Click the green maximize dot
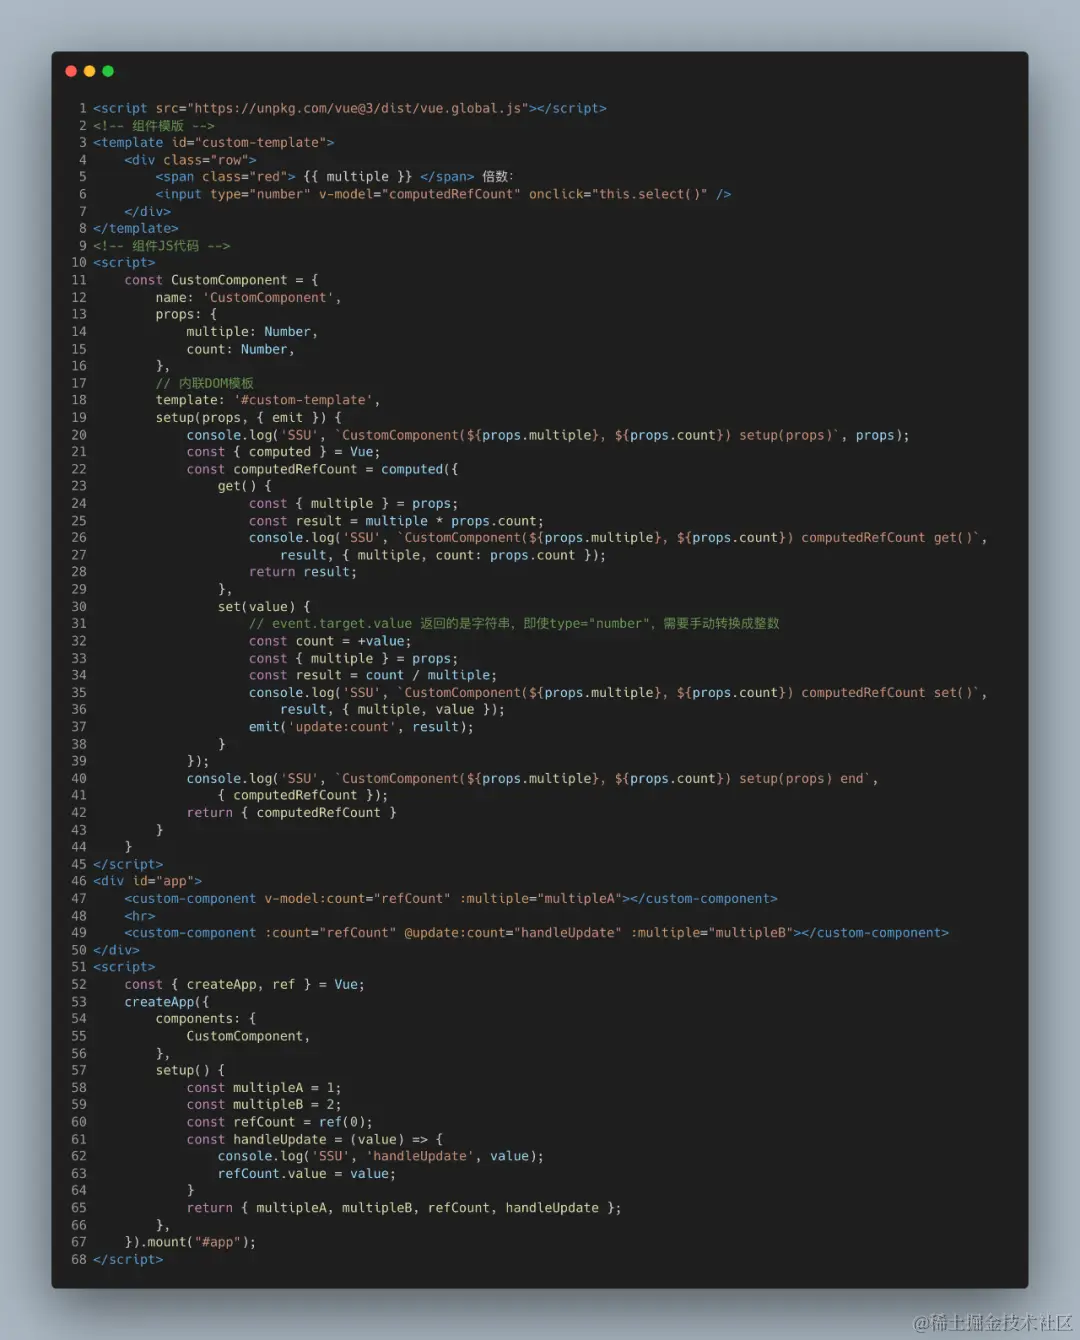The height and width of the screenshot is (1340, 1080). (x=108, y=71)
